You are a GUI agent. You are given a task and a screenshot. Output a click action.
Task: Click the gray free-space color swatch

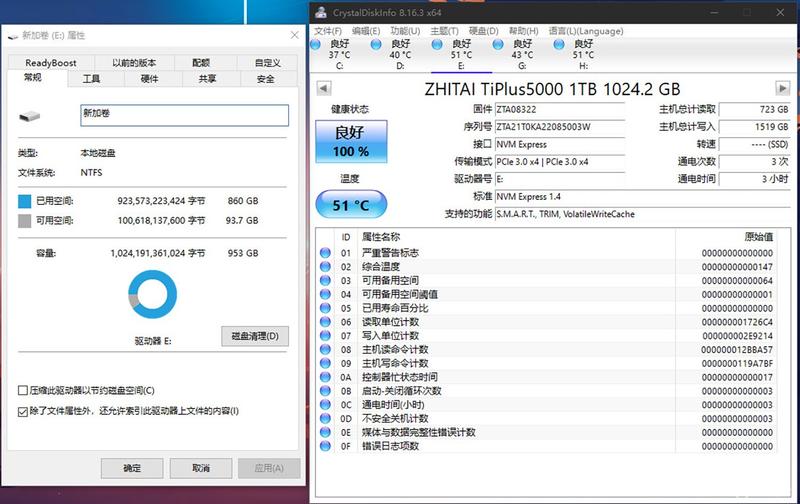coord(24,220)
